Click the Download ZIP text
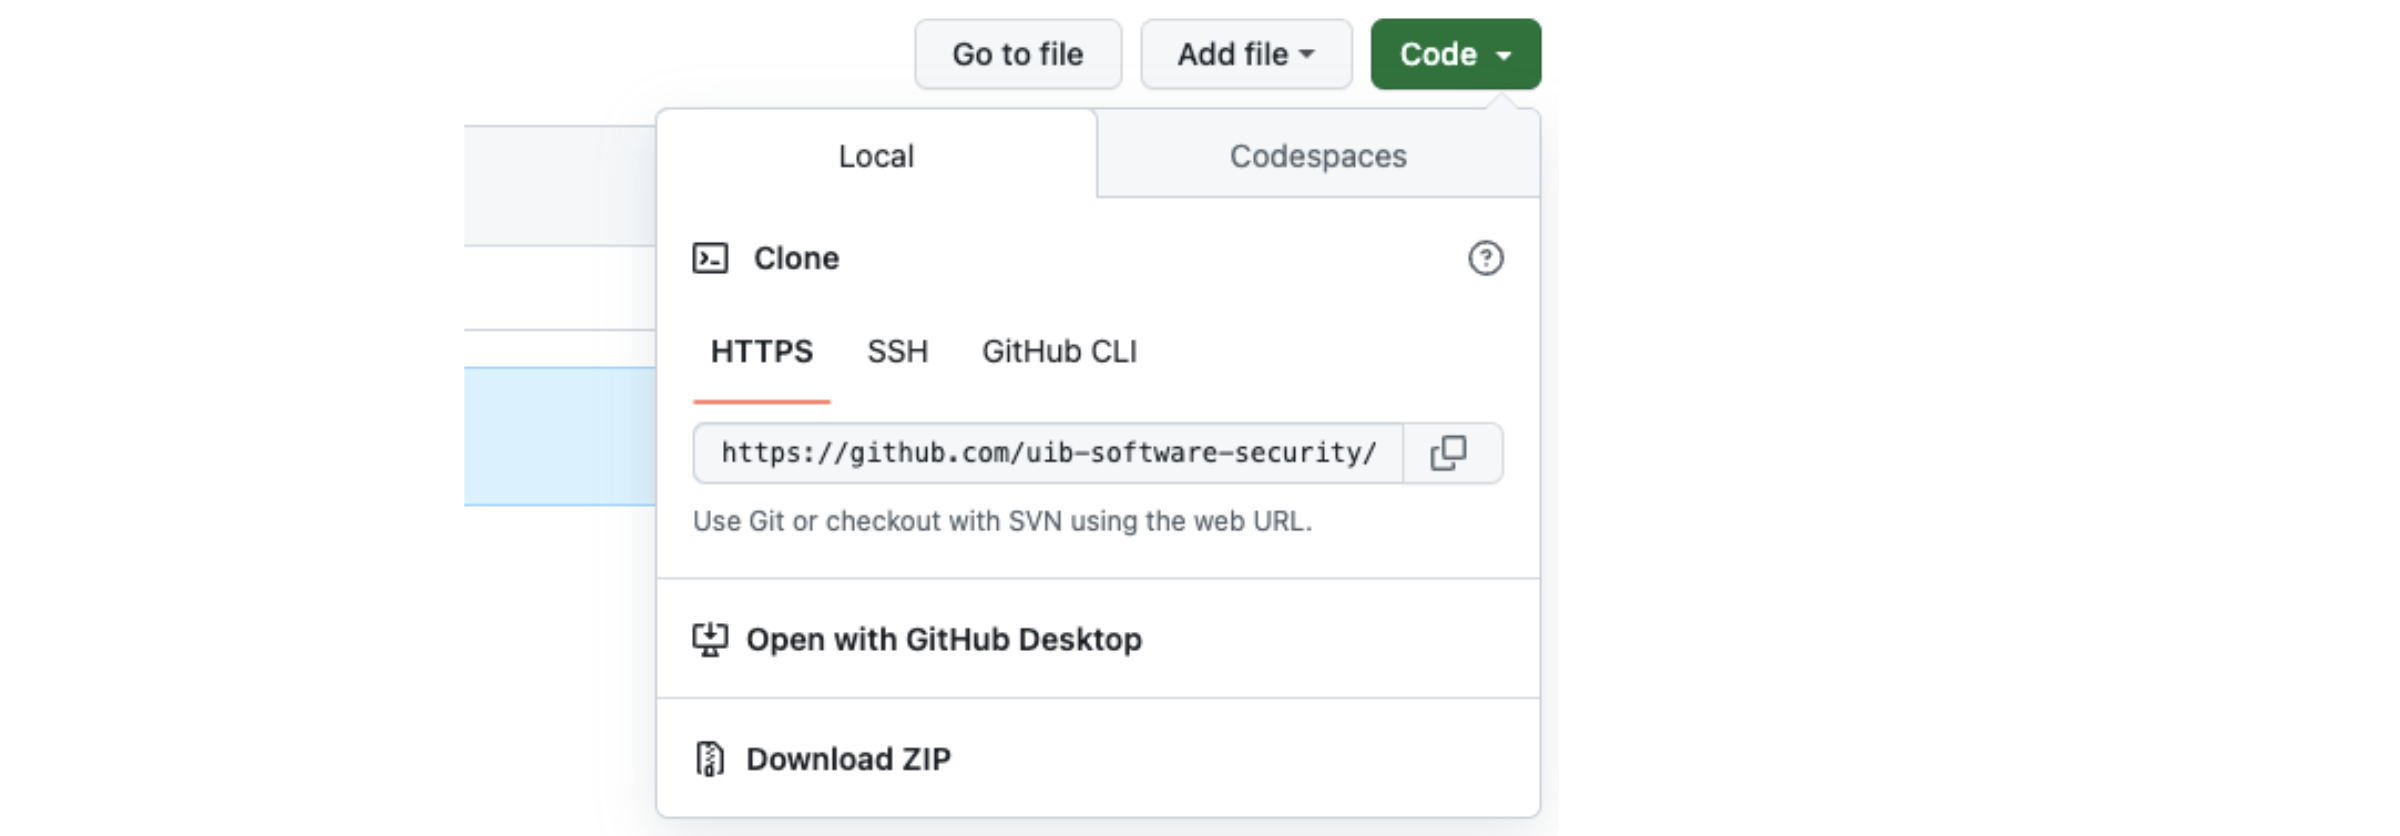This screenshot has width=2400, height=836. (x=848, y=759)
